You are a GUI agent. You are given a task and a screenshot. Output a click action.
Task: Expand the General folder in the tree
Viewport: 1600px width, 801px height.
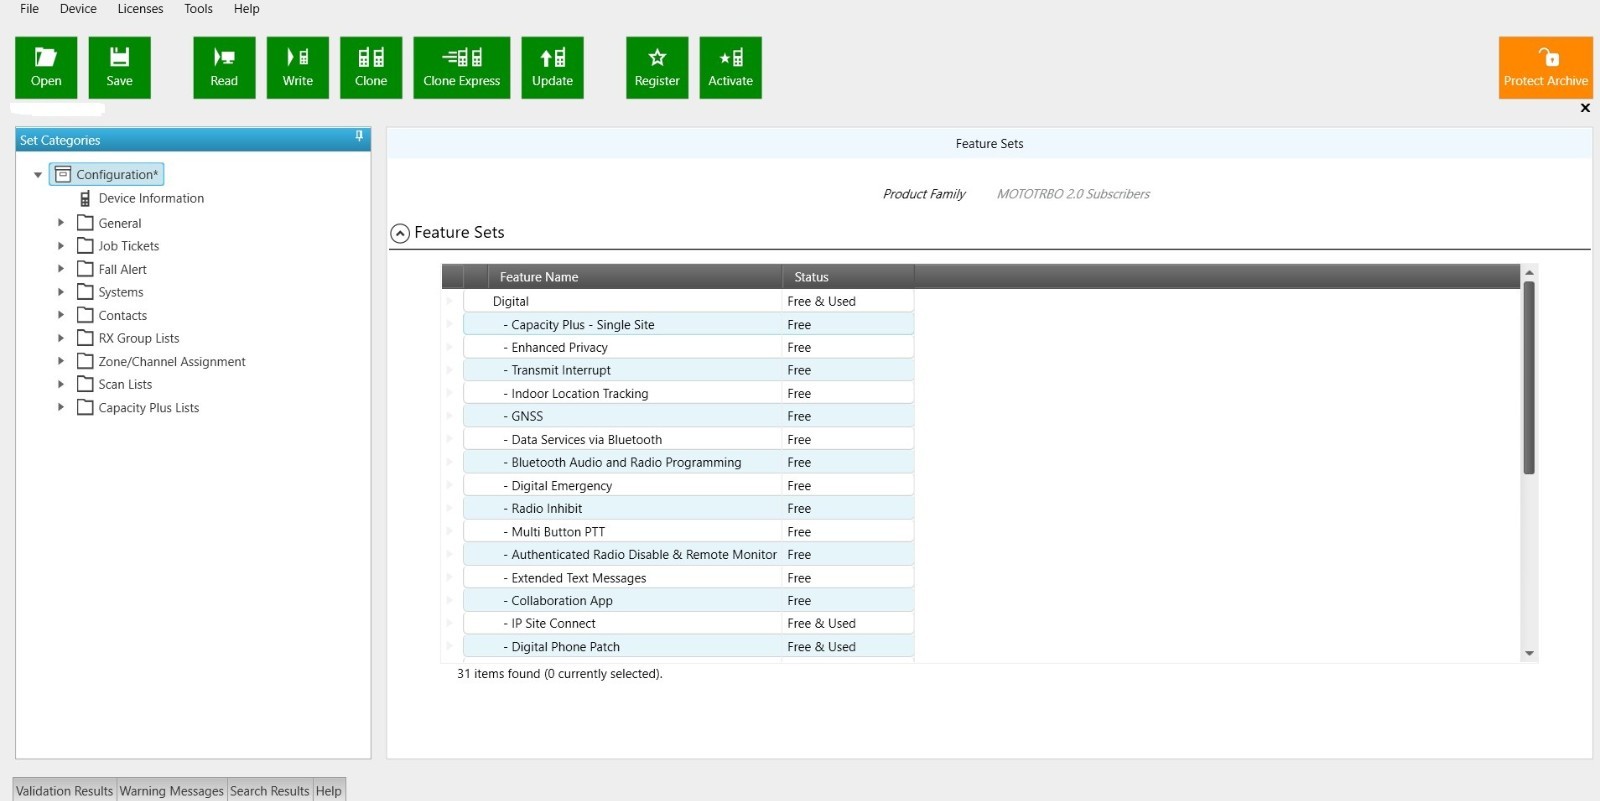[x=61, y=223]
